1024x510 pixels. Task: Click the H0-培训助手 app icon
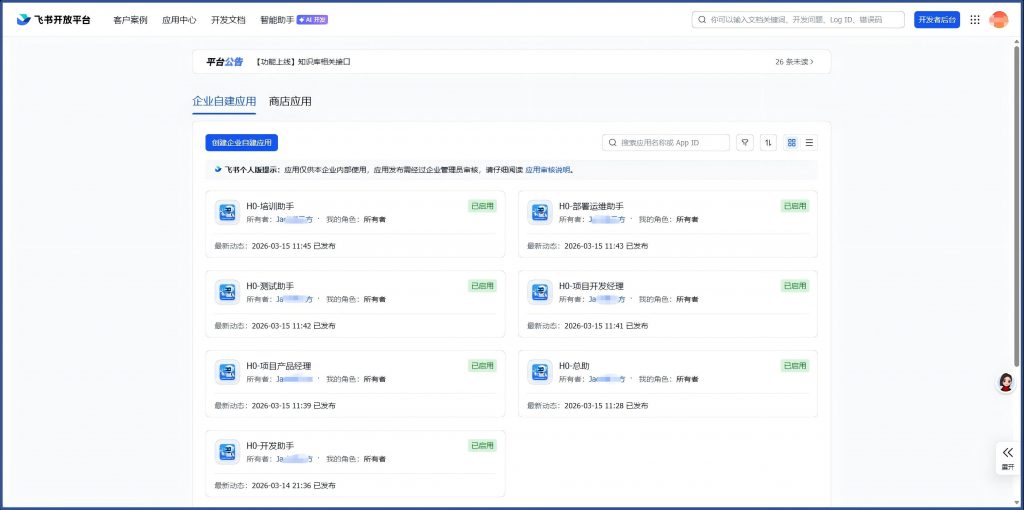pos(227,212)
